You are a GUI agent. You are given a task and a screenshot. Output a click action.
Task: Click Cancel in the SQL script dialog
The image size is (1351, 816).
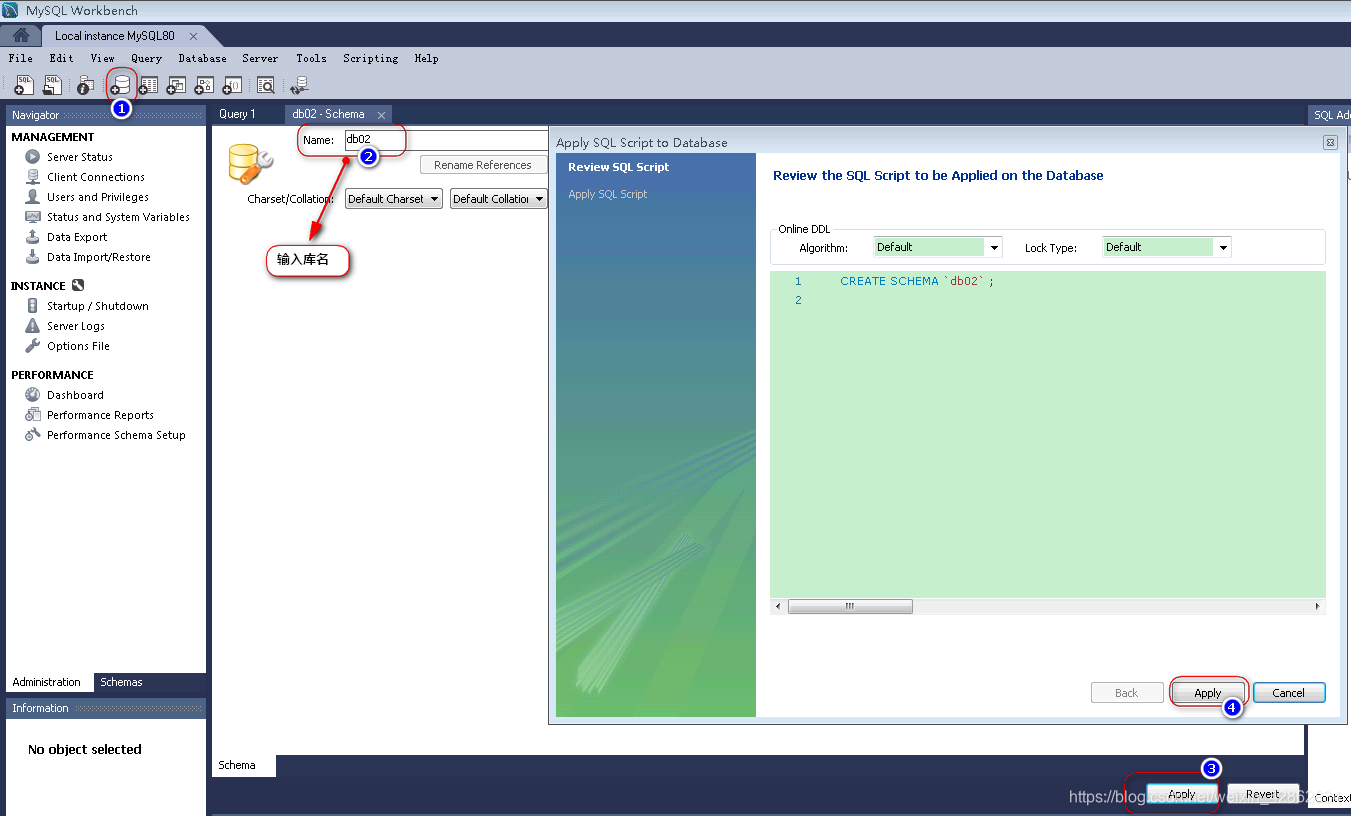point(1288,693)
